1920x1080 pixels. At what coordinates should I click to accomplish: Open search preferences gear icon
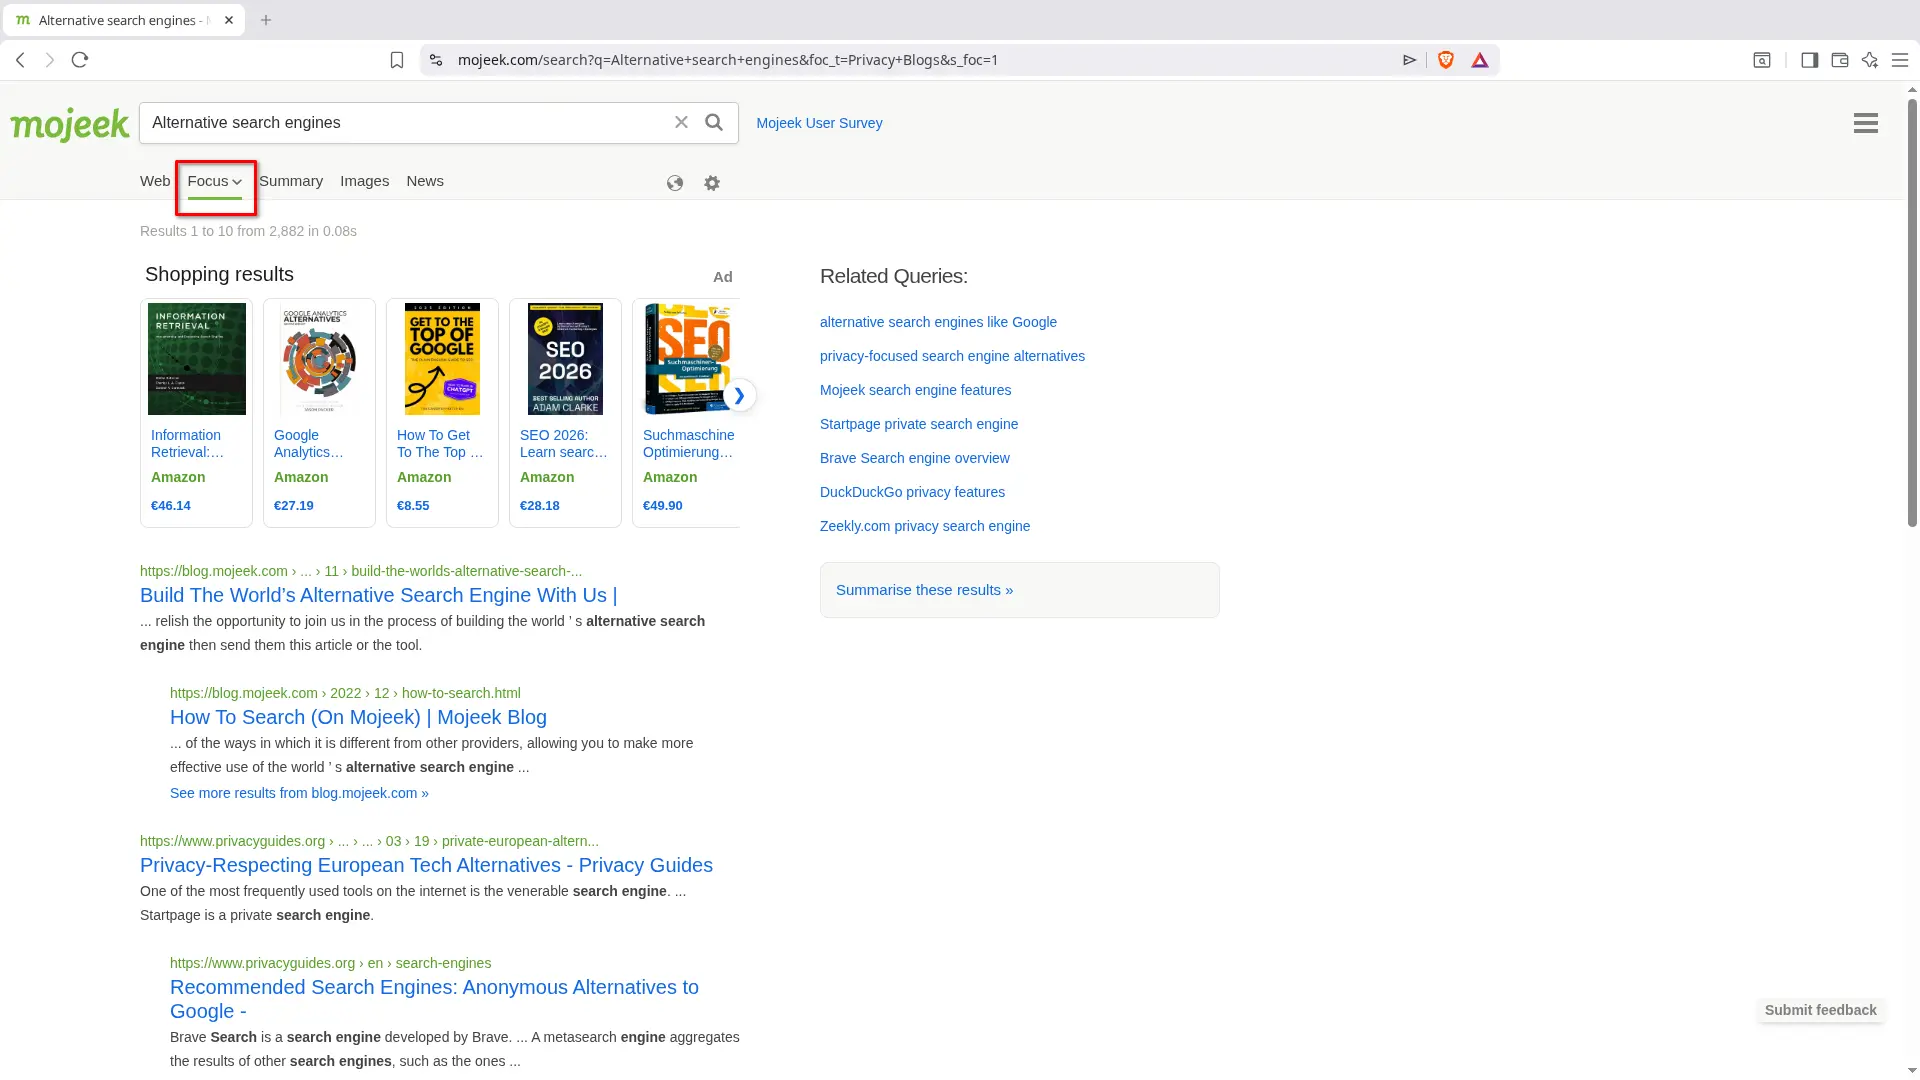pyautogui.click(x=712, y=183)
